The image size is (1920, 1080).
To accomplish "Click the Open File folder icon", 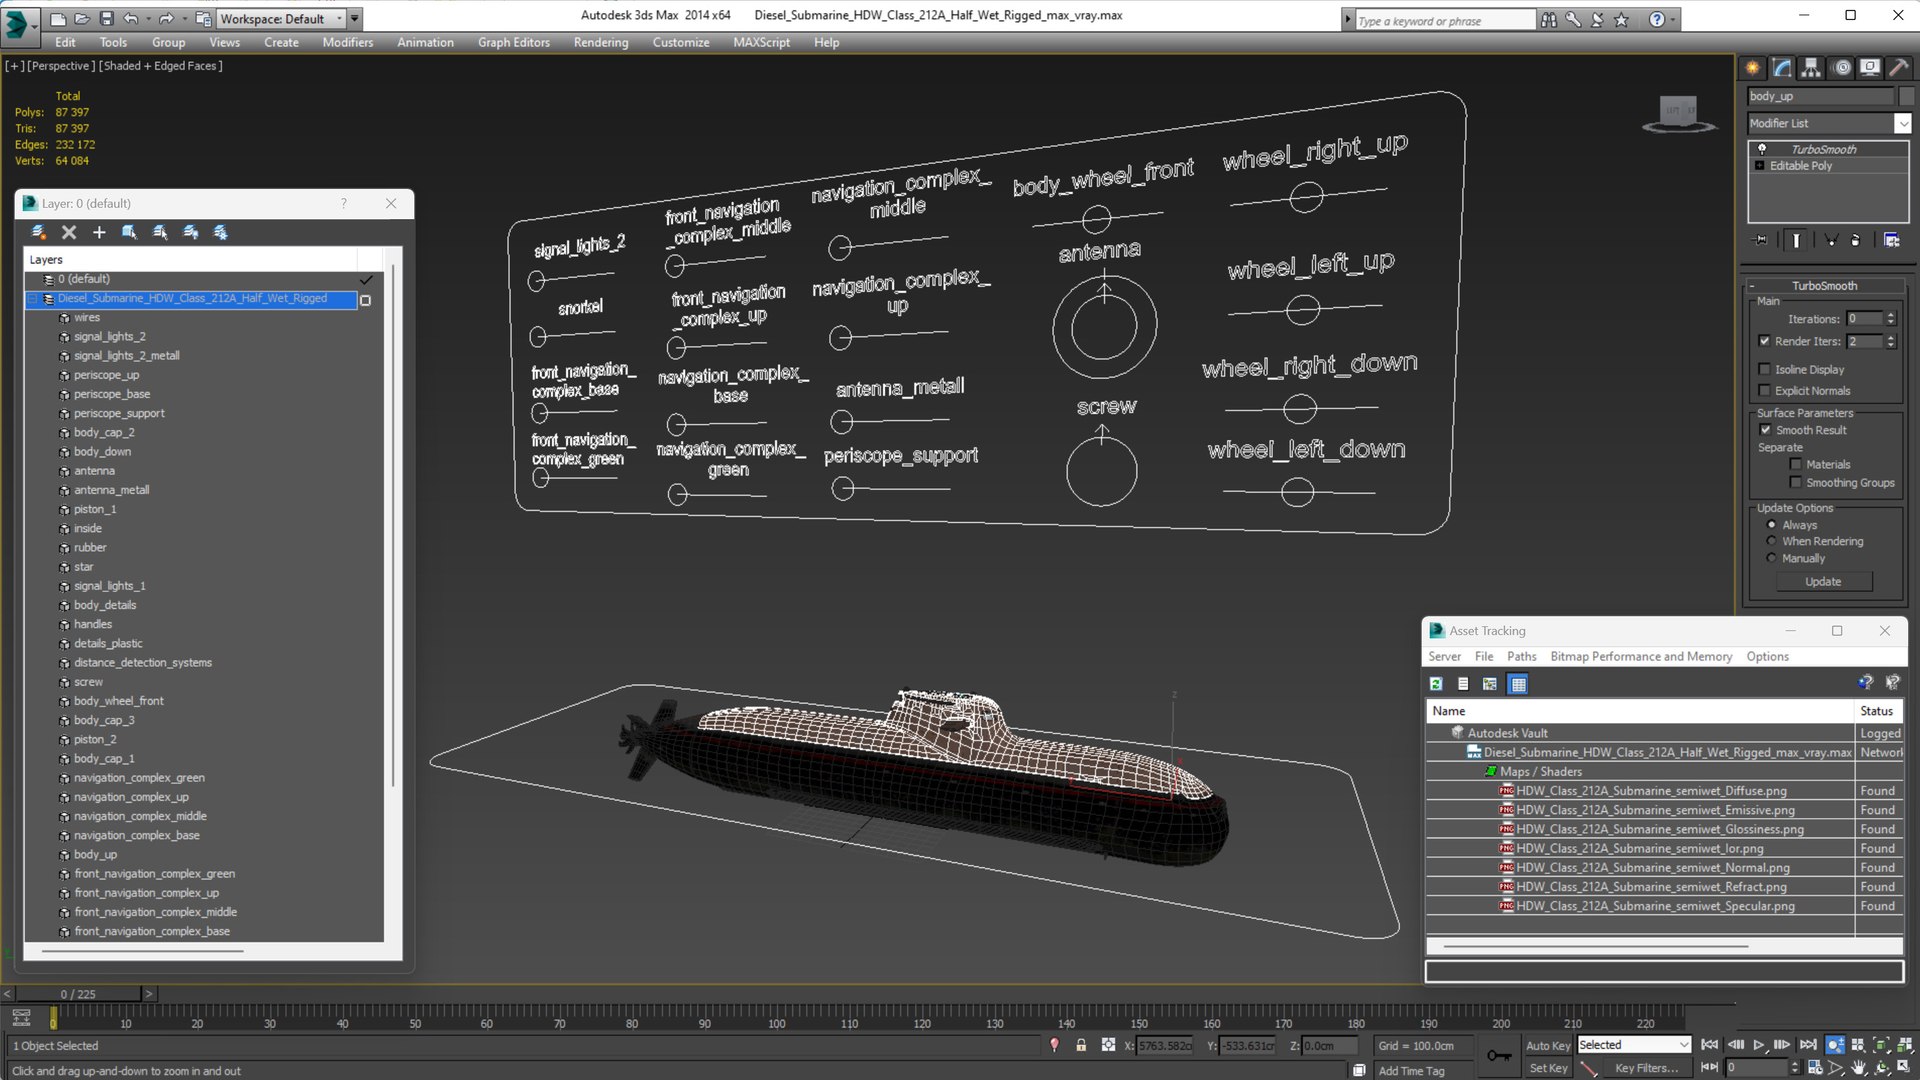I will click(82, 18).
